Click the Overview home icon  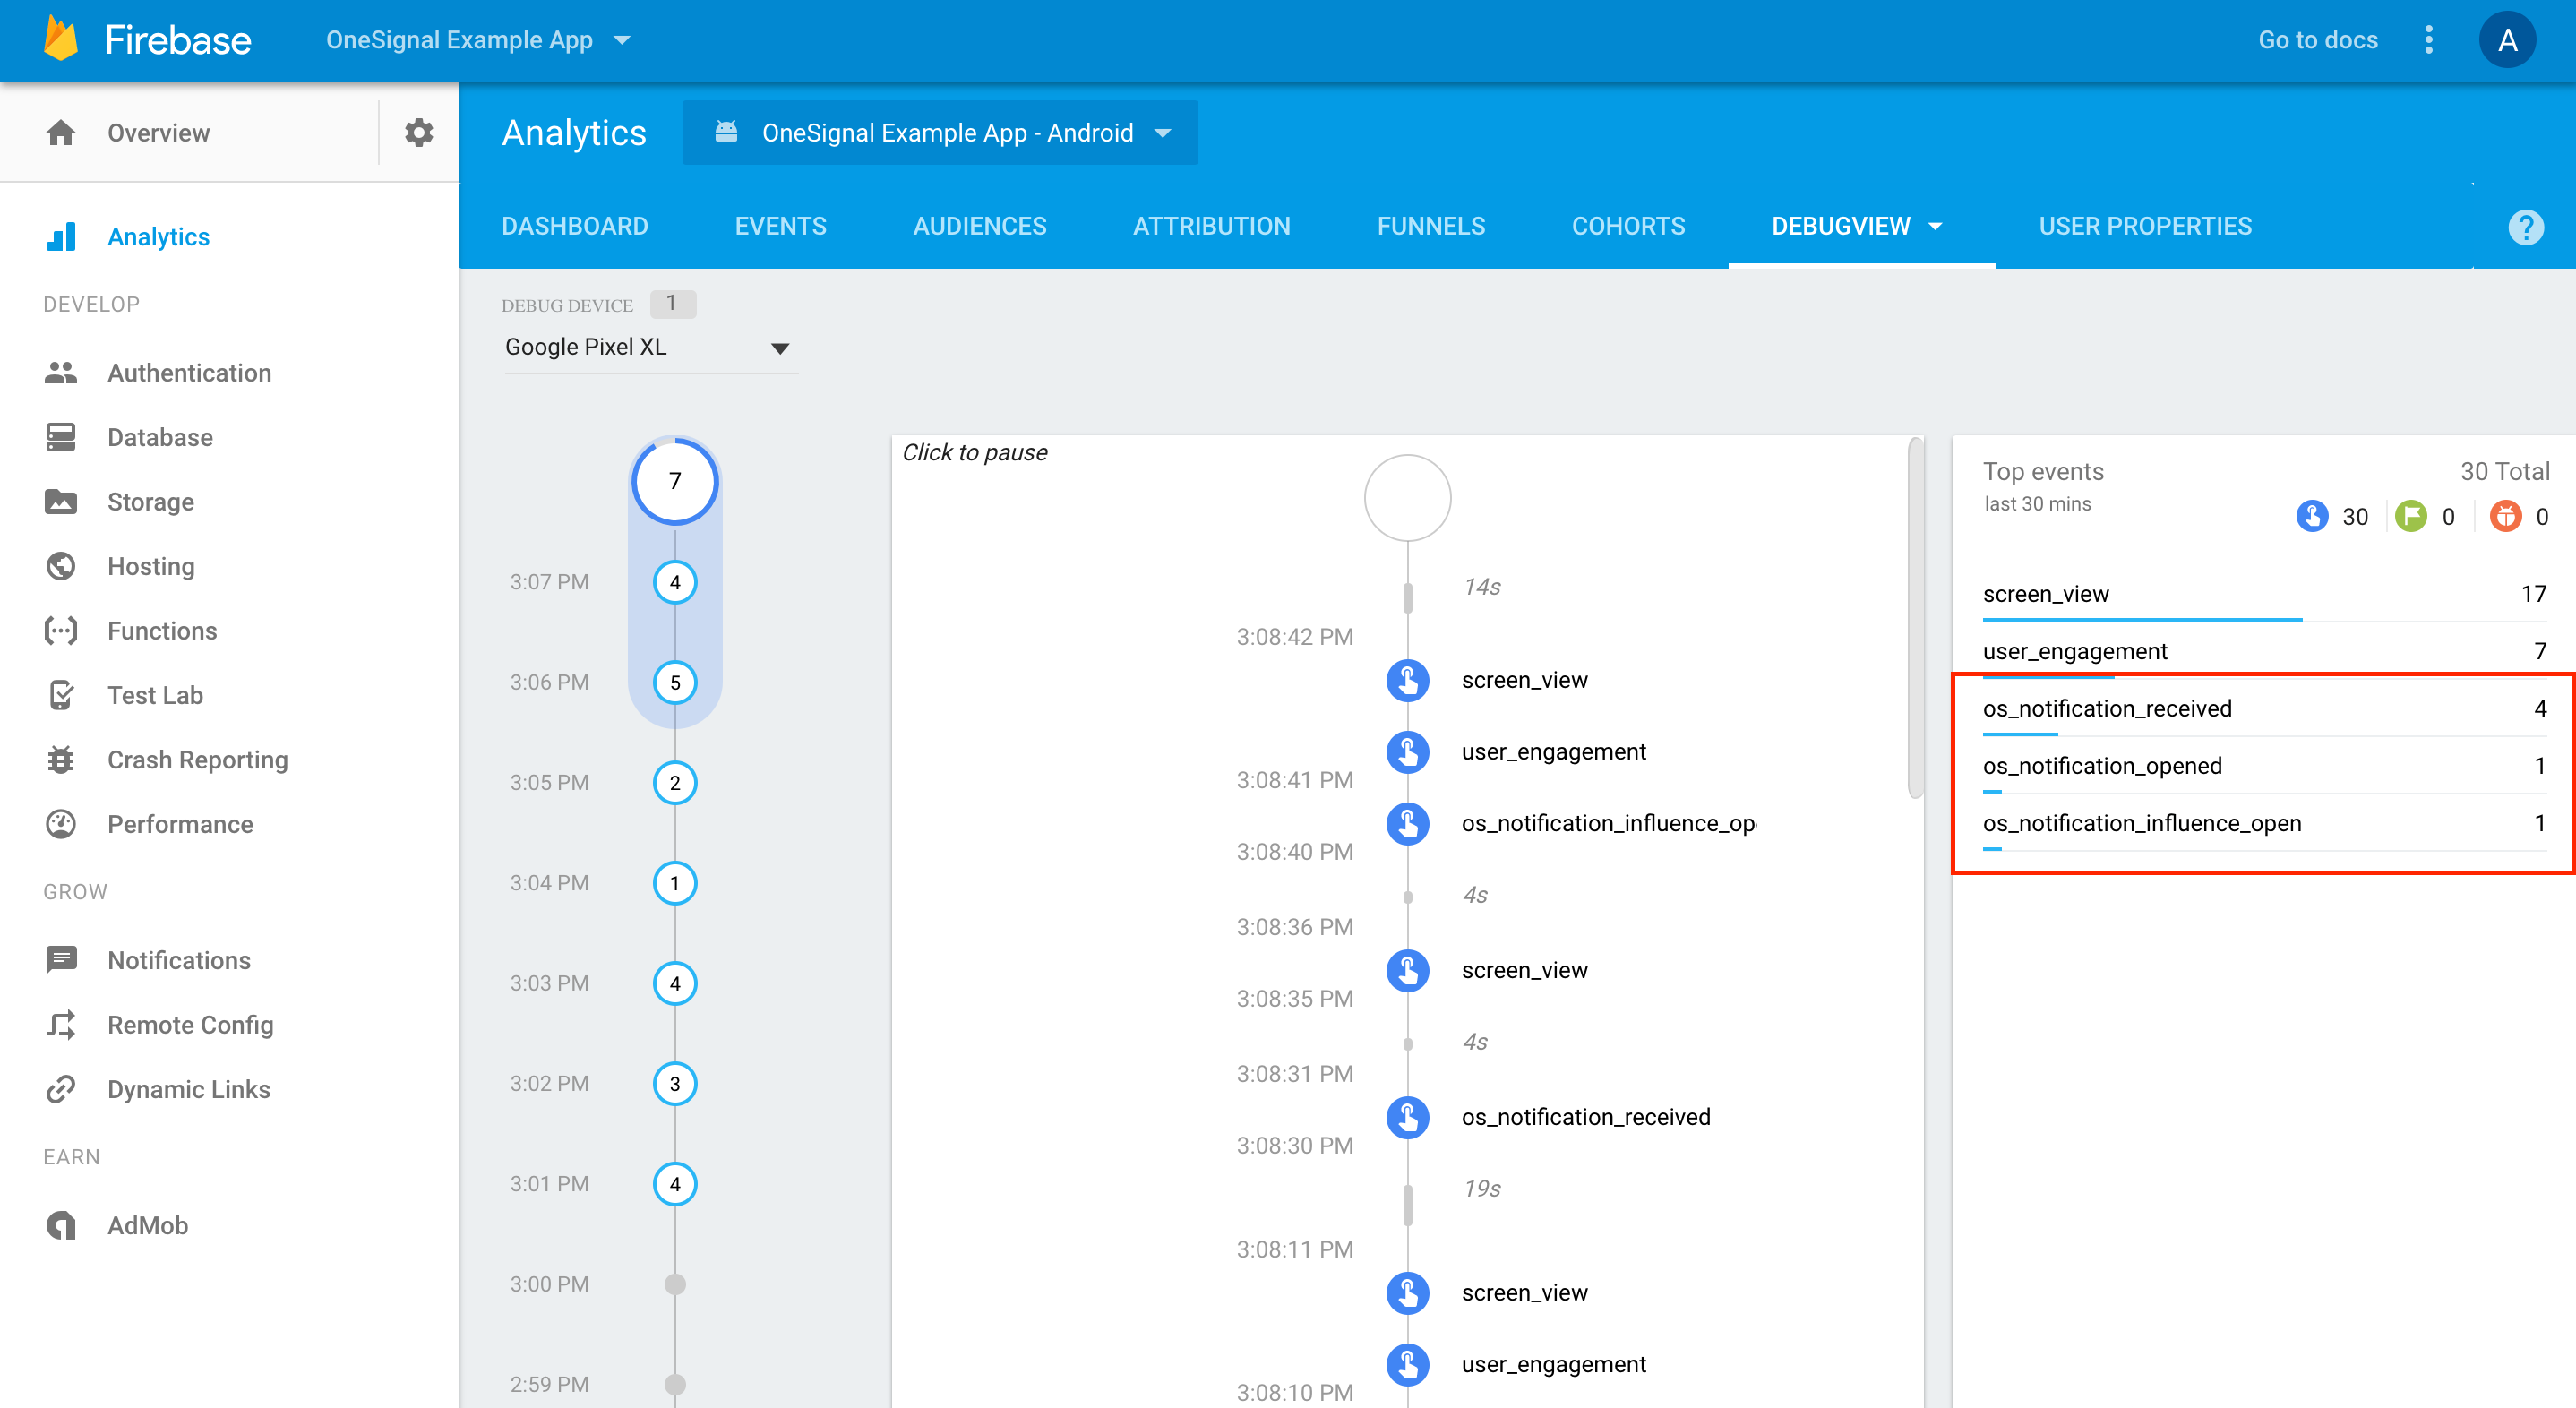61,133
